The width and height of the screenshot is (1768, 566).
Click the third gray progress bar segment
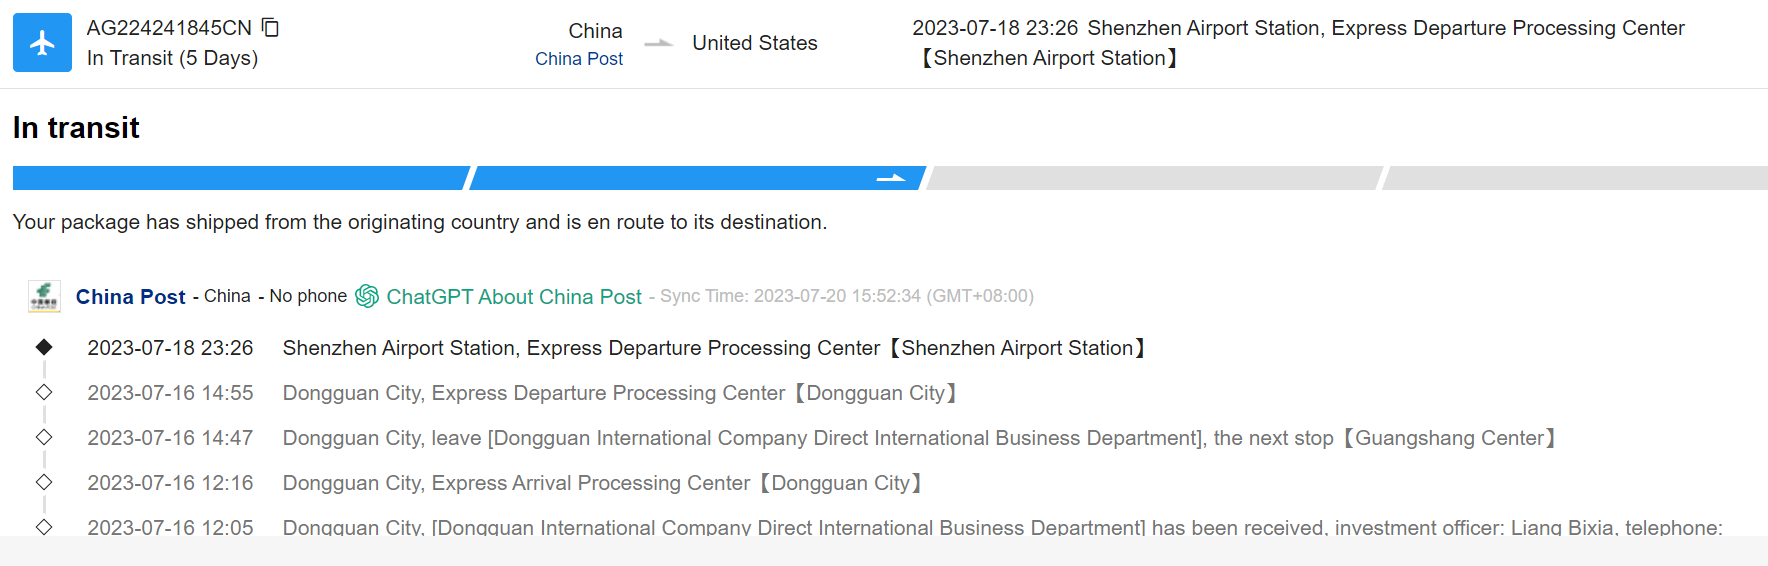tap(1154, 178)
